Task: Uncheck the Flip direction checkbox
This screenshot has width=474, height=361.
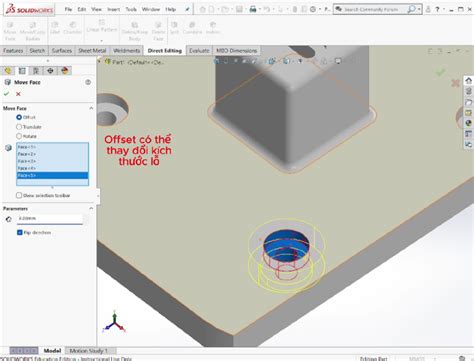Action: click(x=19, y=232)
